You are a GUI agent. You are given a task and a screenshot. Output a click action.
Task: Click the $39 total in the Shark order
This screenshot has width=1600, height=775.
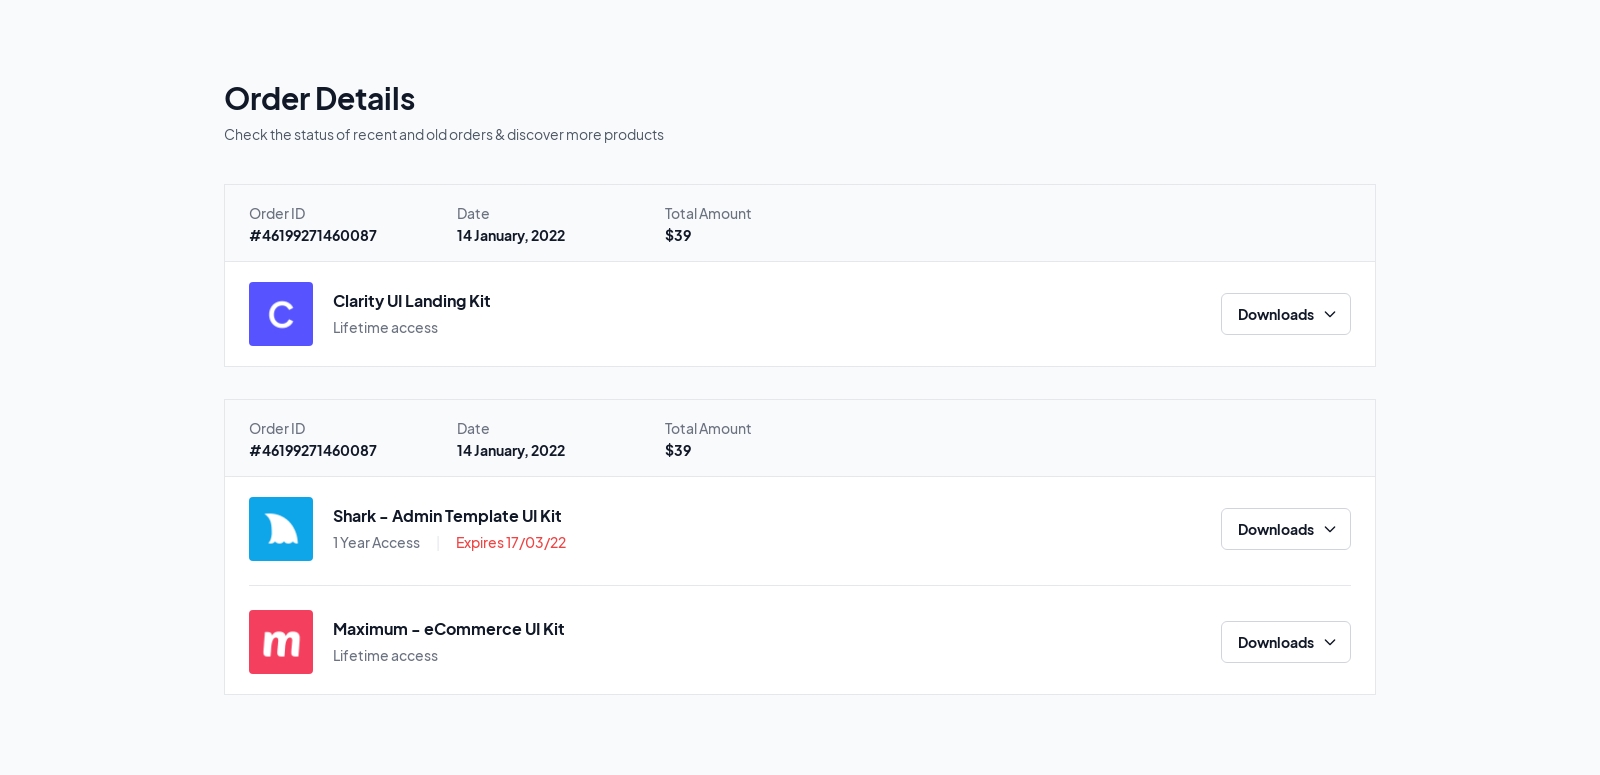tap(678, 451)
